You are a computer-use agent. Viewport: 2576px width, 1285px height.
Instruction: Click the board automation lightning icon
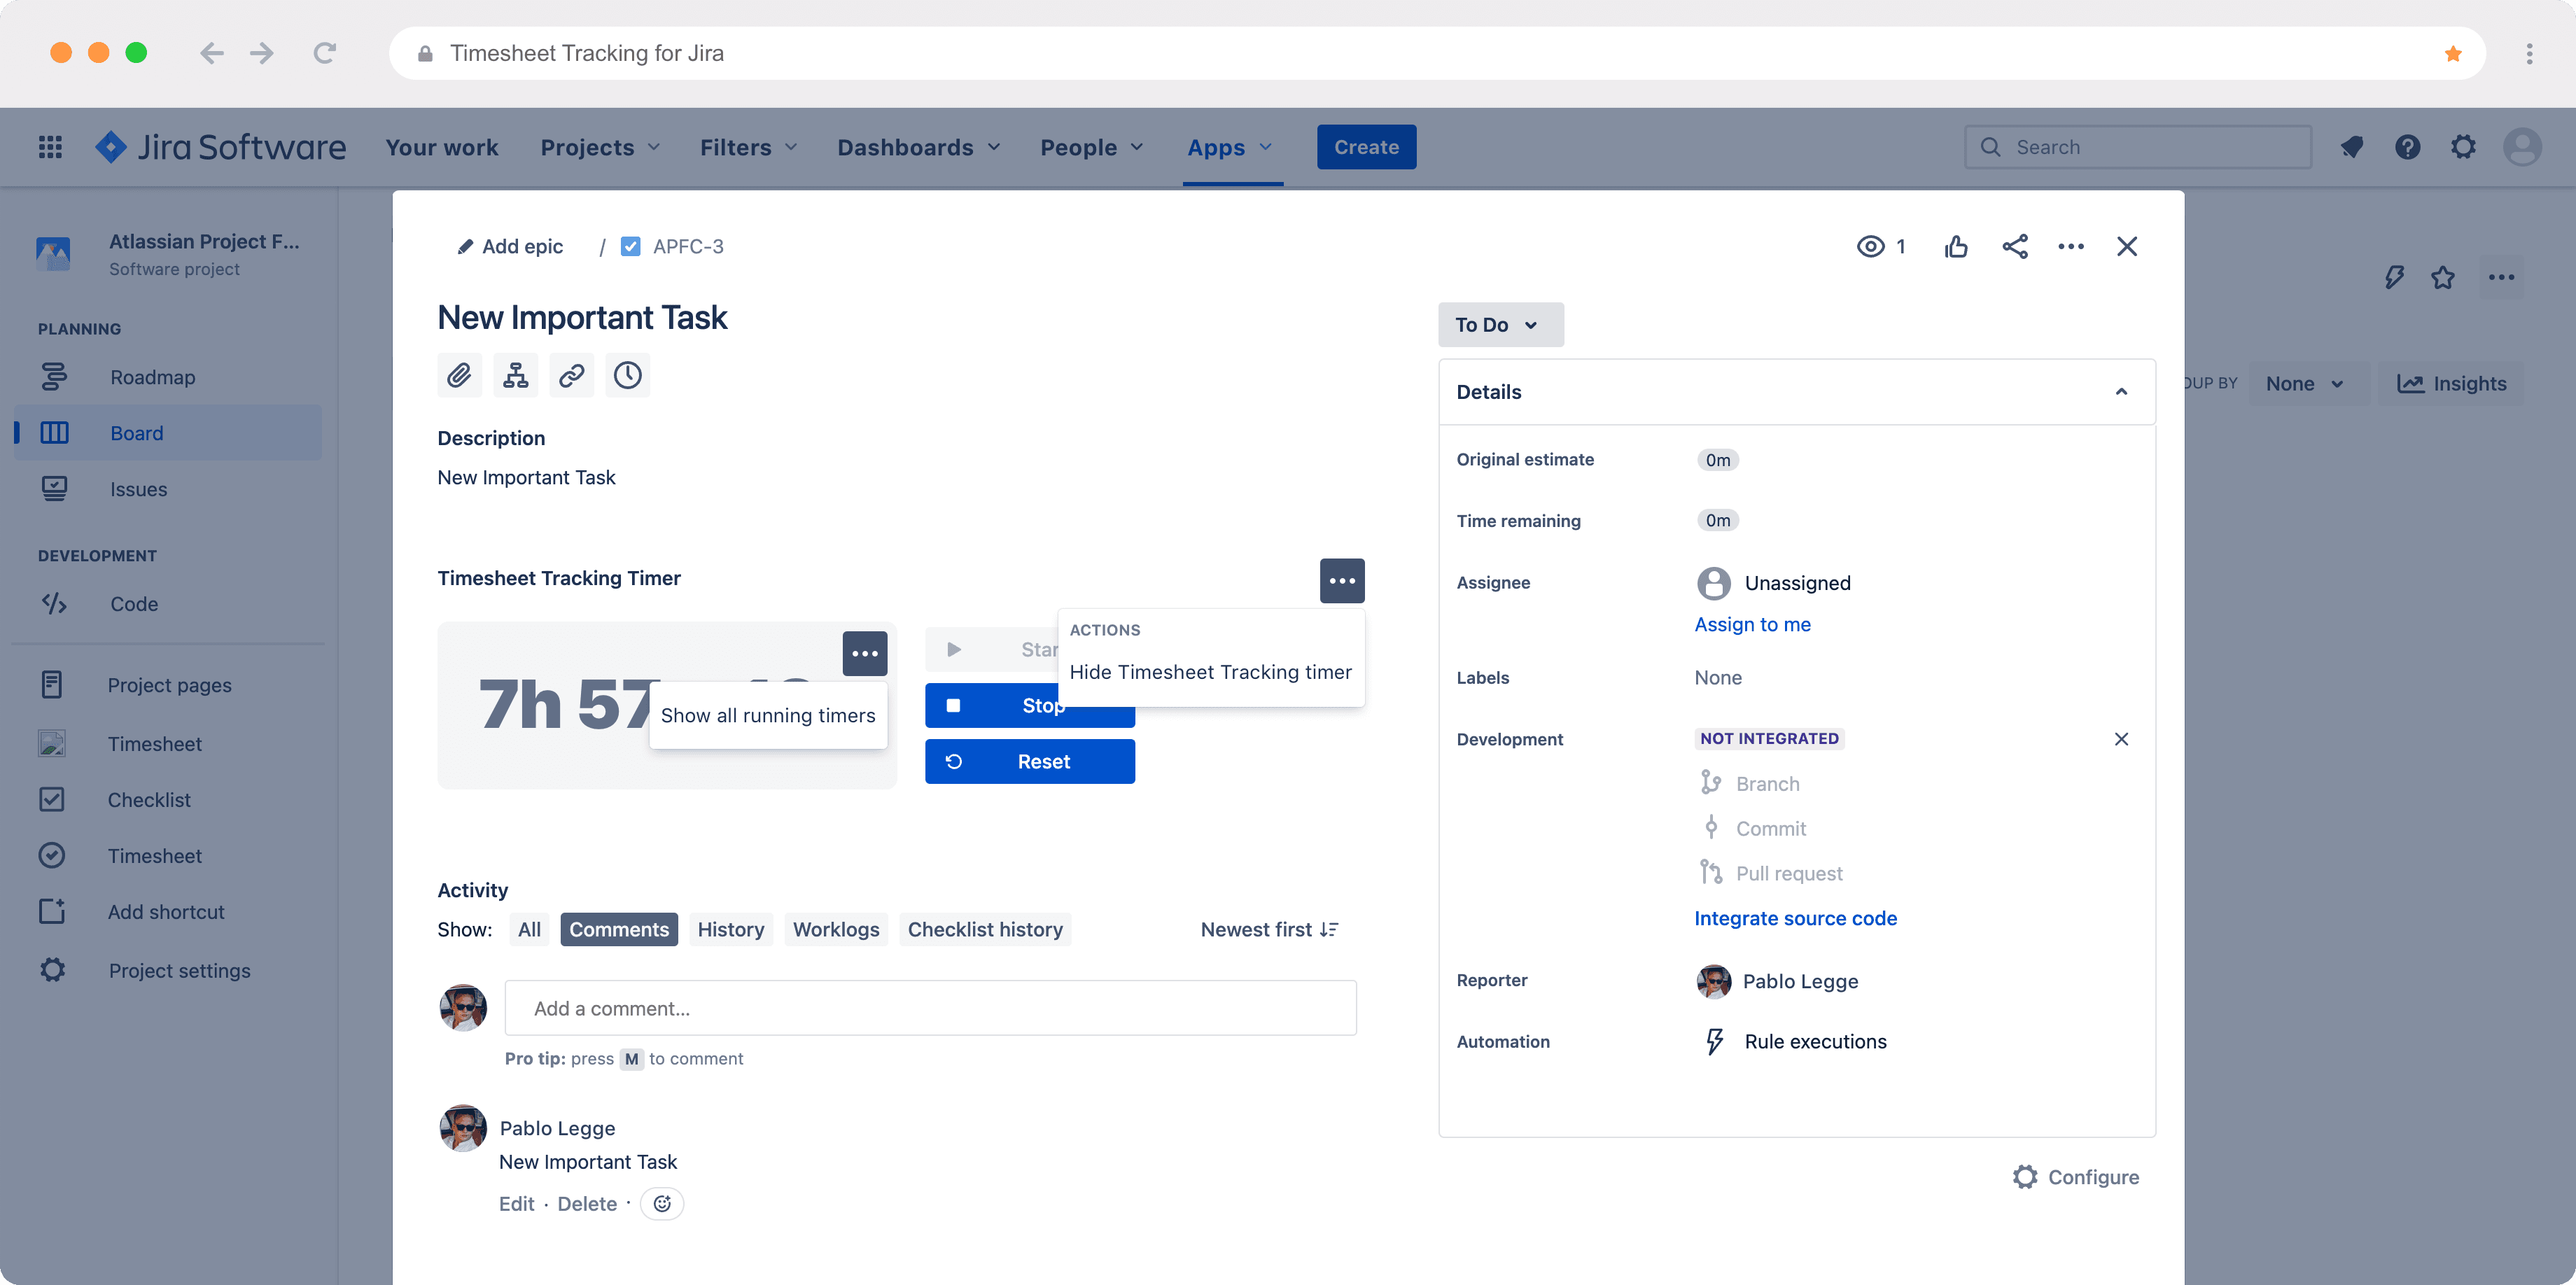click(2393, 277)
